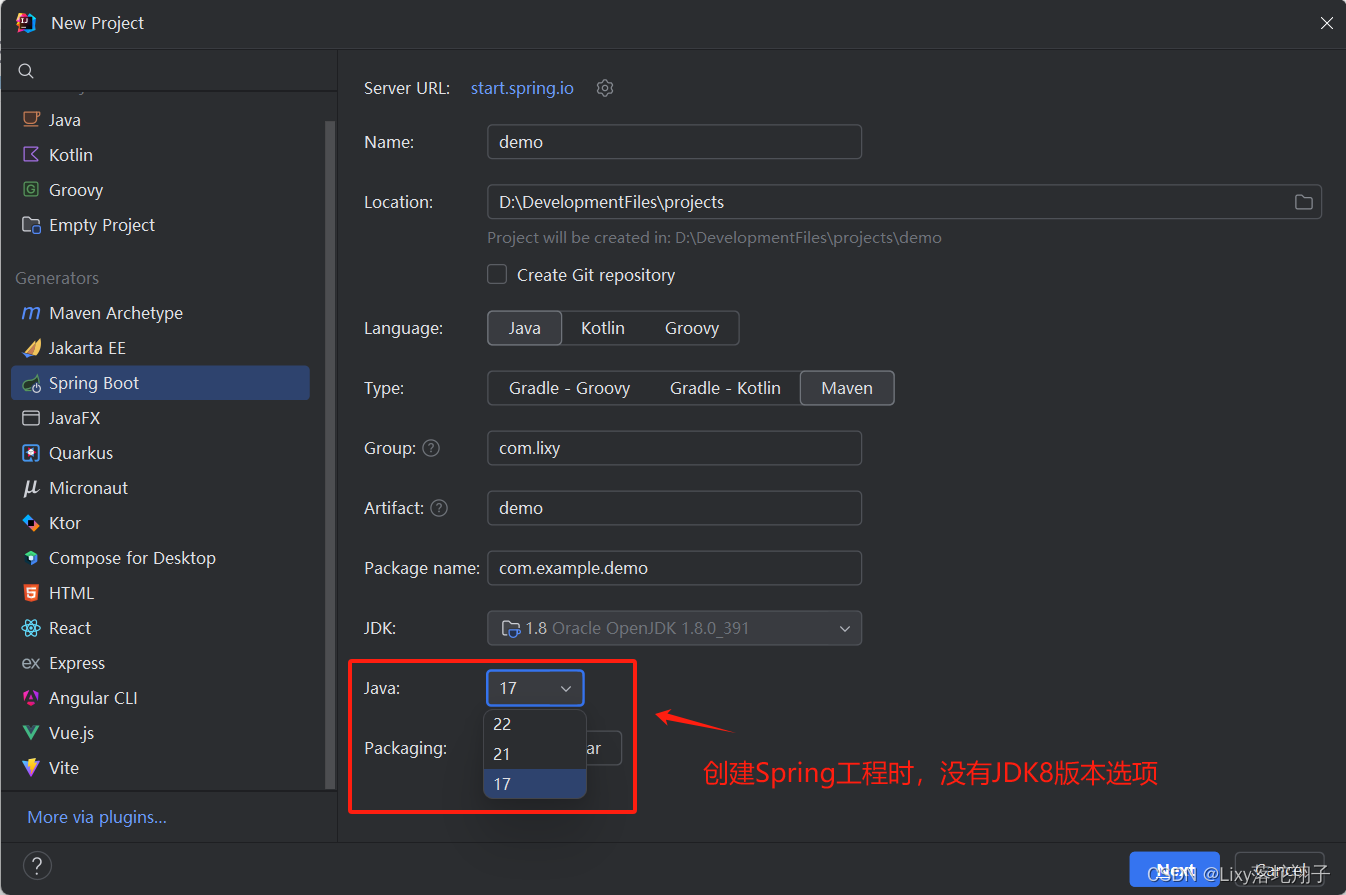
Task: Edit the Artifact field
Action: click(x=674, y=508)
